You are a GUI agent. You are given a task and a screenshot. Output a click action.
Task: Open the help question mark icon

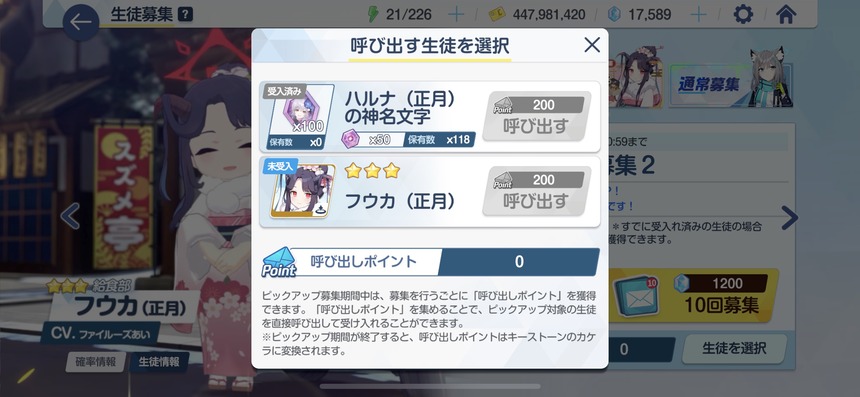tap(186, 15)
